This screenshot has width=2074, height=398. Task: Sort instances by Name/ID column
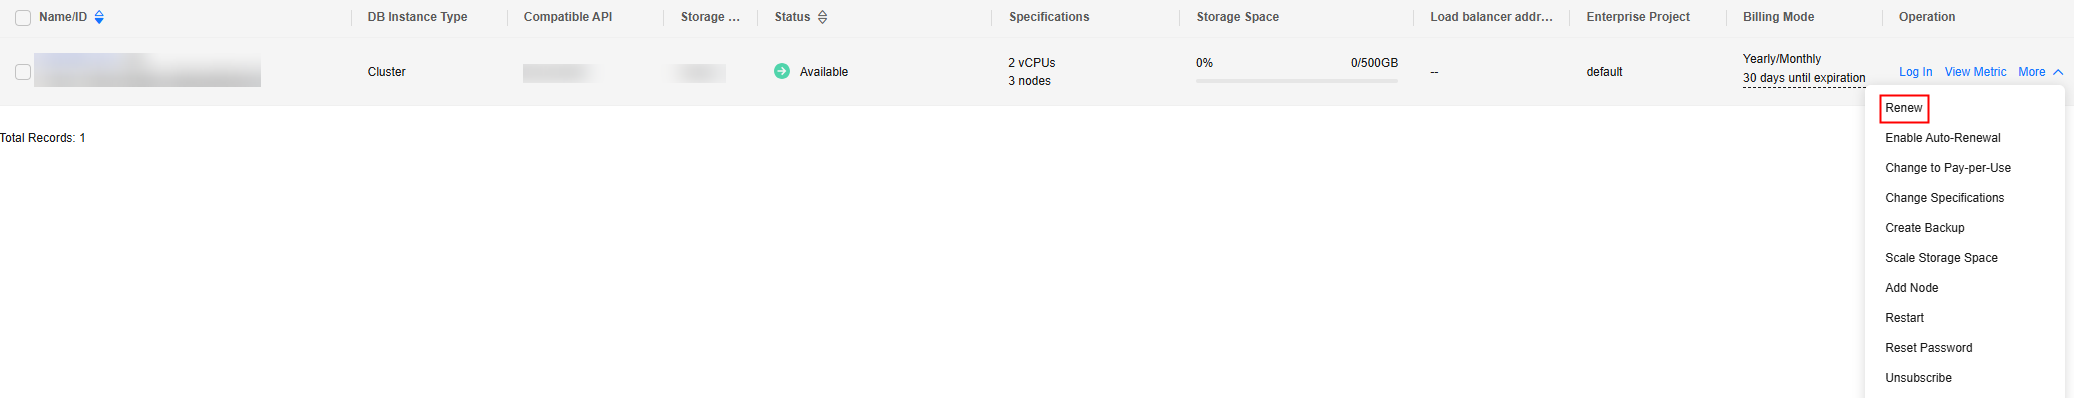click(x=99, y=17)
